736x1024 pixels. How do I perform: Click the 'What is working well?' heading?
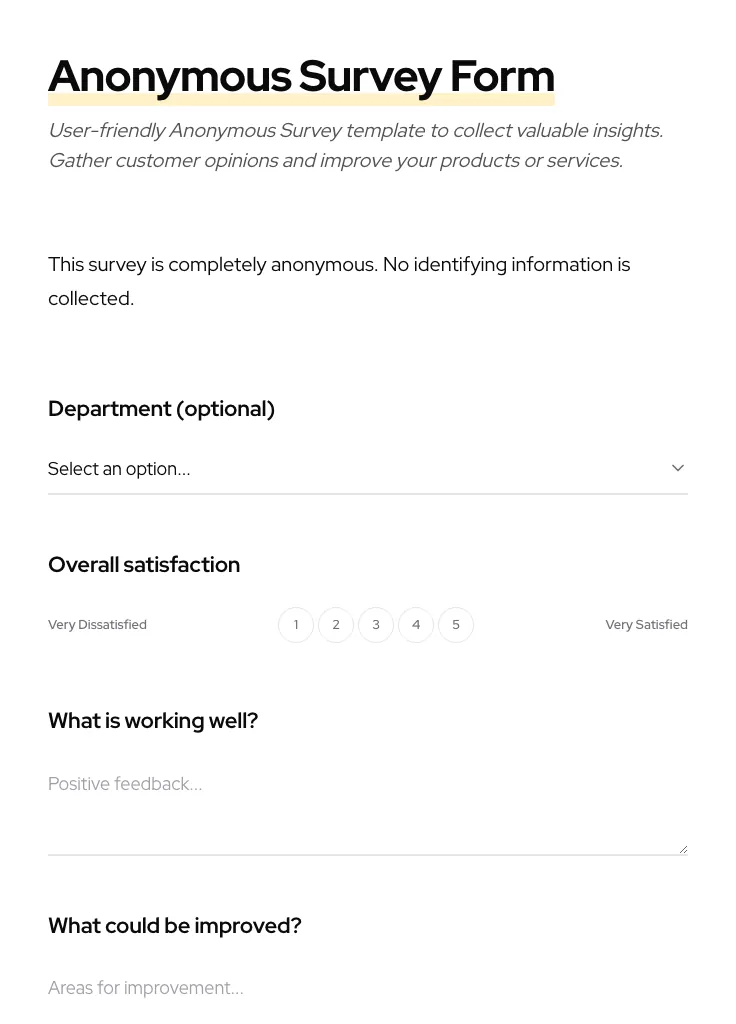tap(153, 720)
